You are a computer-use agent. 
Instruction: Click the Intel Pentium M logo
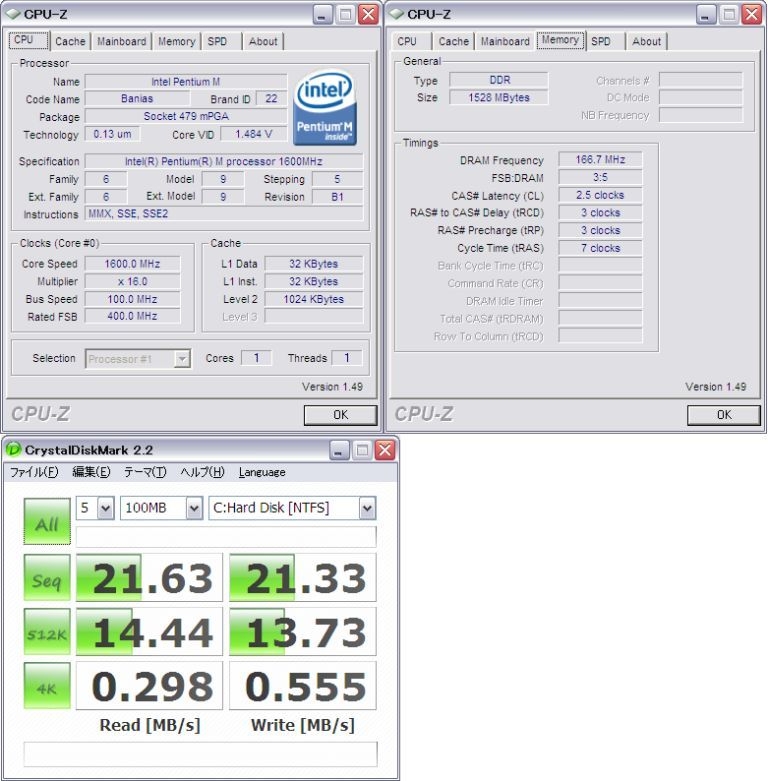click(325, 108)
